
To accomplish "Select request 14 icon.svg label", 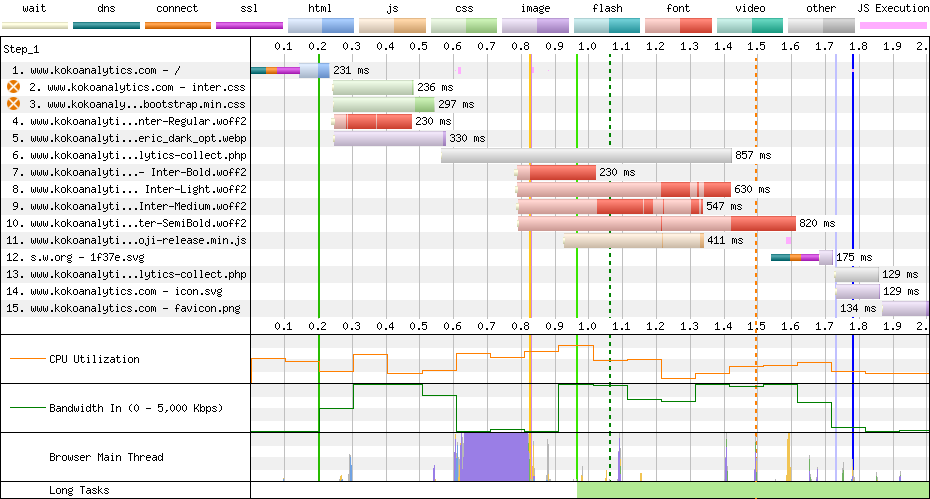I will [x=114, y=291].
